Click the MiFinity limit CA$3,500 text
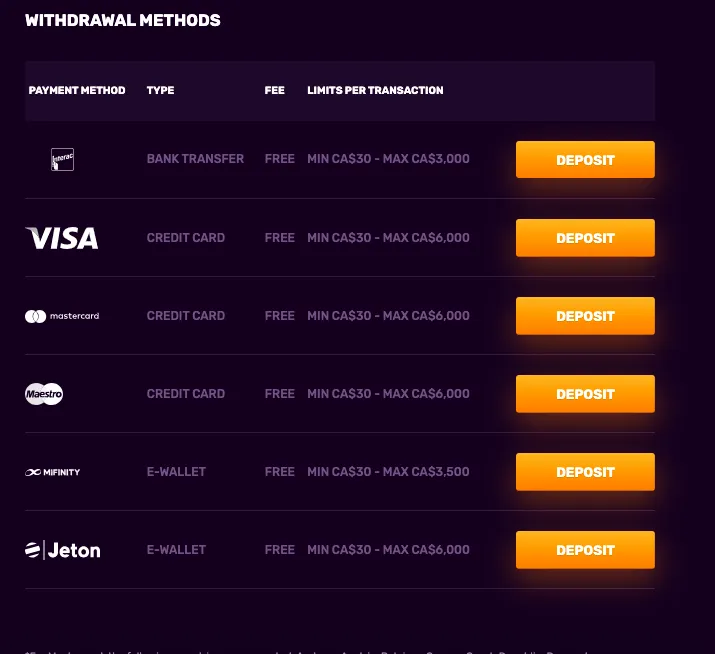Image resolution: width=715 pixels, height=654 pixels. coord(388,472)
